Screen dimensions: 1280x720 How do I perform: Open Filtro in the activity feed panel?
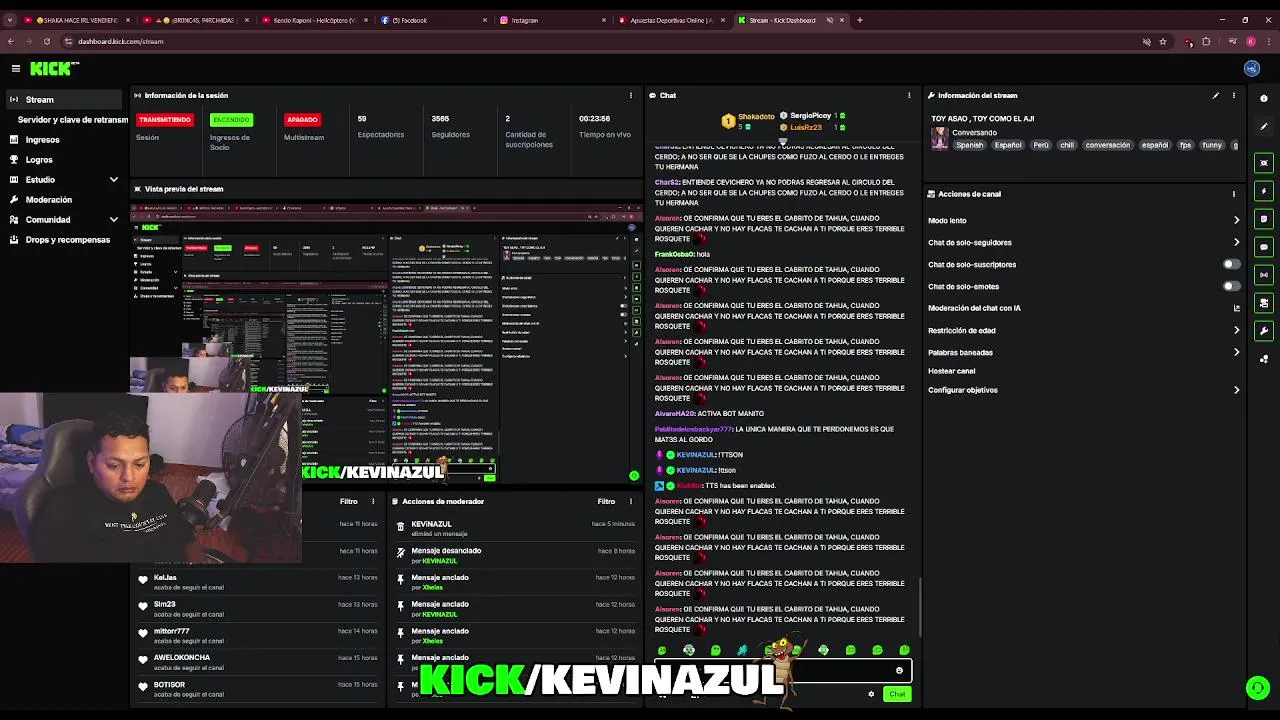(x=348, y=502)
